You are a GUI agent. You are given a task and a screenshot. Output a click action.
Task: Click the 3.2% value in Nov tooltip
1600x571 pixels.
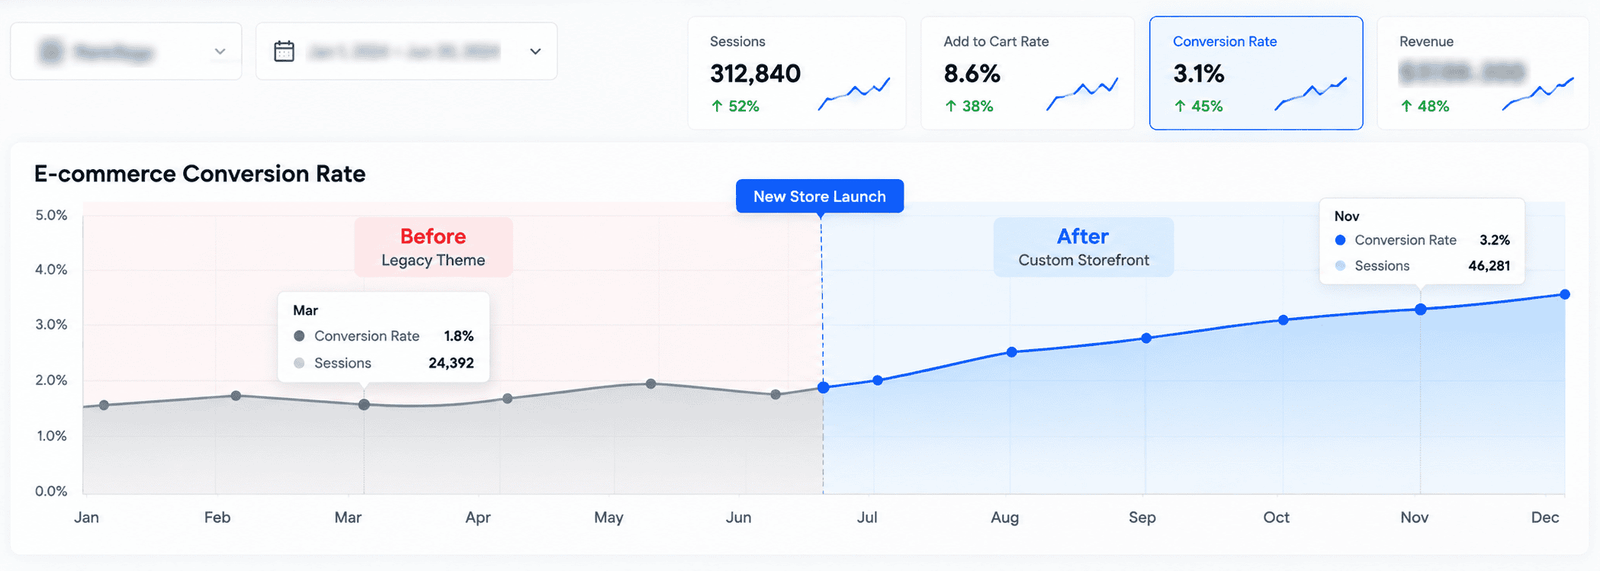[x=1495, y=240]
